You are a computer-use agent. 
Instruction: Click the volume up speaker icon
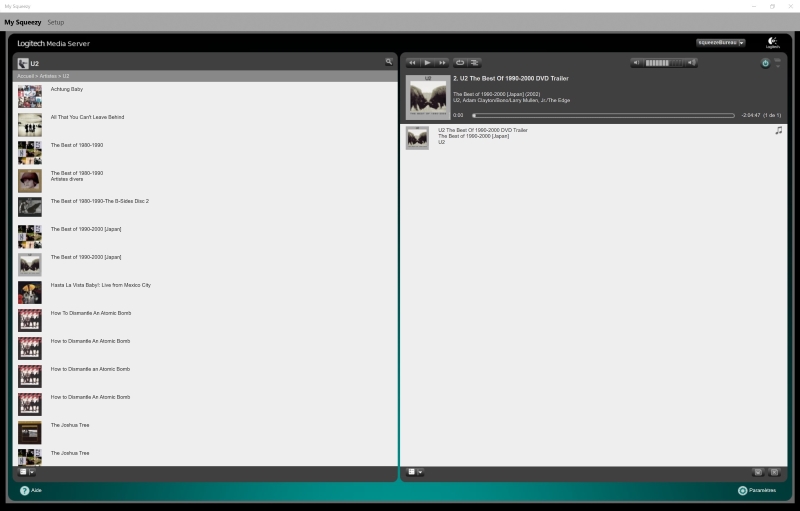[691, 63]
